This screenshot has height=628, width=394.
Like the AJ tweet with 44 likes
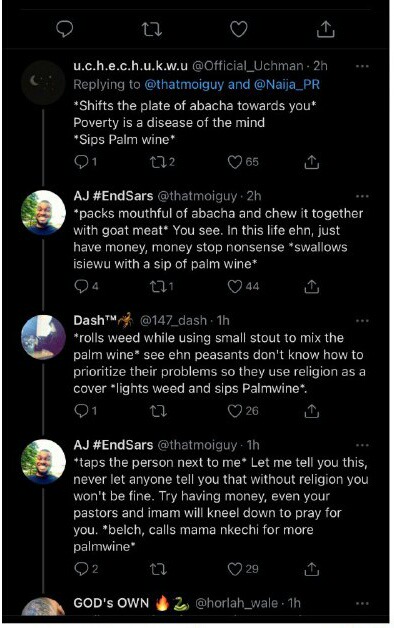tap(235, 286)
